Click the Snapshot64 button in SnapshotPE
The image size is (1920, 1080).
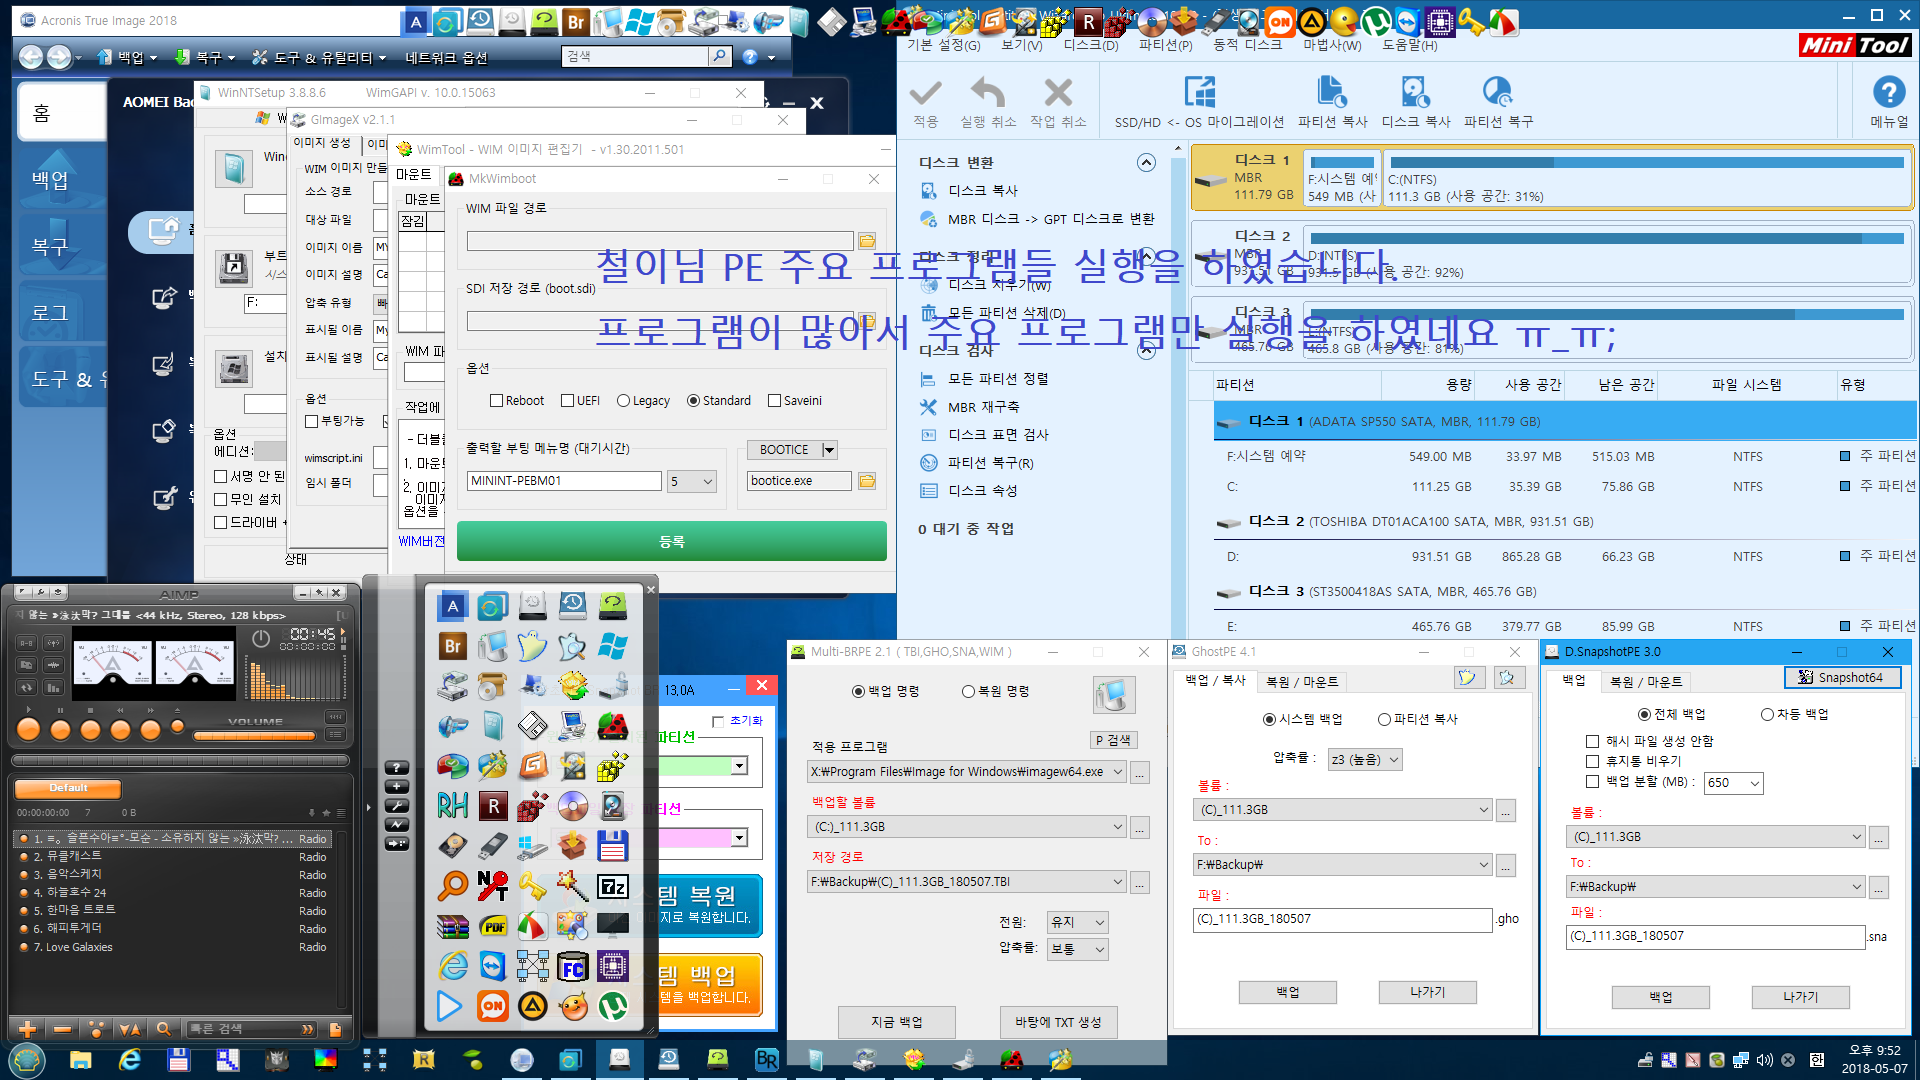click(1842, 678)
